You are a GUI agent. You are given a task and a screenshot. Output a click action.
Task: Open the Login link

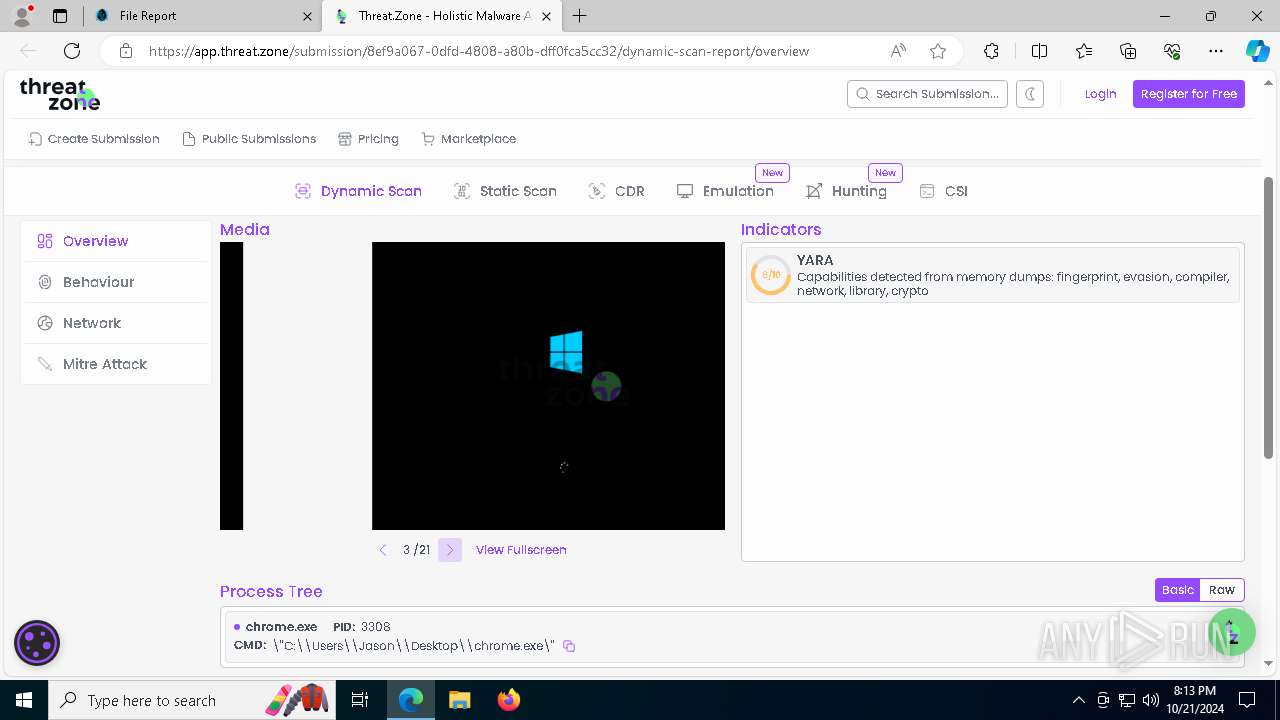1100,94
